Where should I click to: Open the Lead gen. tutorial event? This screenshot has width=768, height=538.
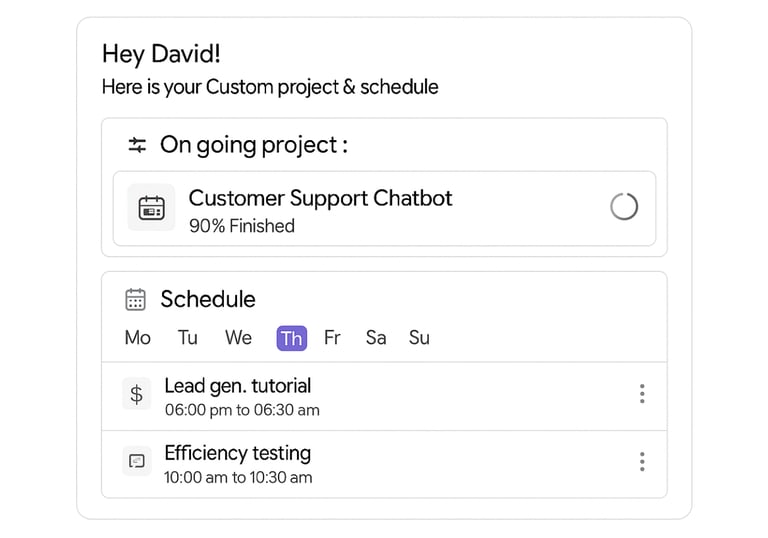[x=238, y=386]
